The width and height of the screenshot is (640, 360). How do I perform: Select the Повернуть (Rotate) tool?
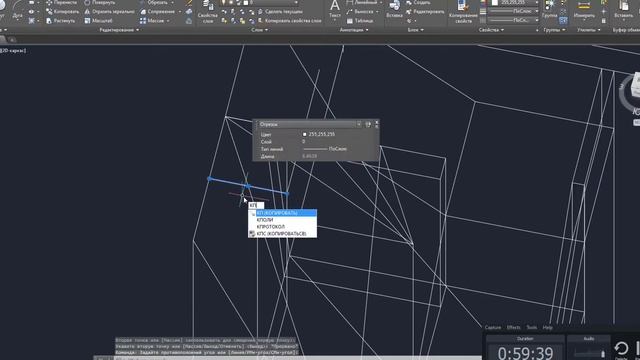pos(100,2)
